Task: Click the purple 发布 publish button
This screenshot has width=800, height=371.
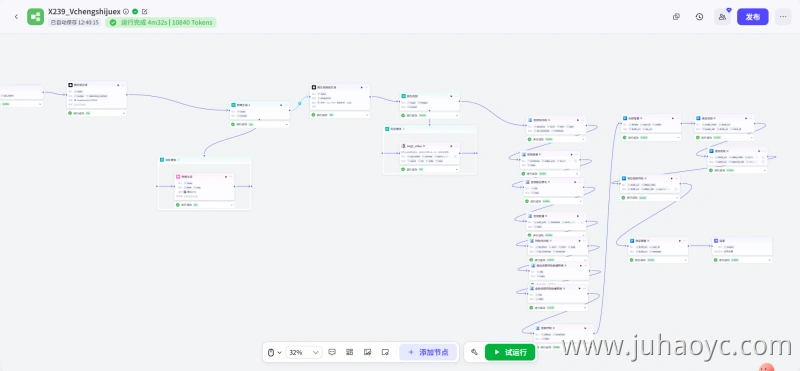Action: point(753,17)
